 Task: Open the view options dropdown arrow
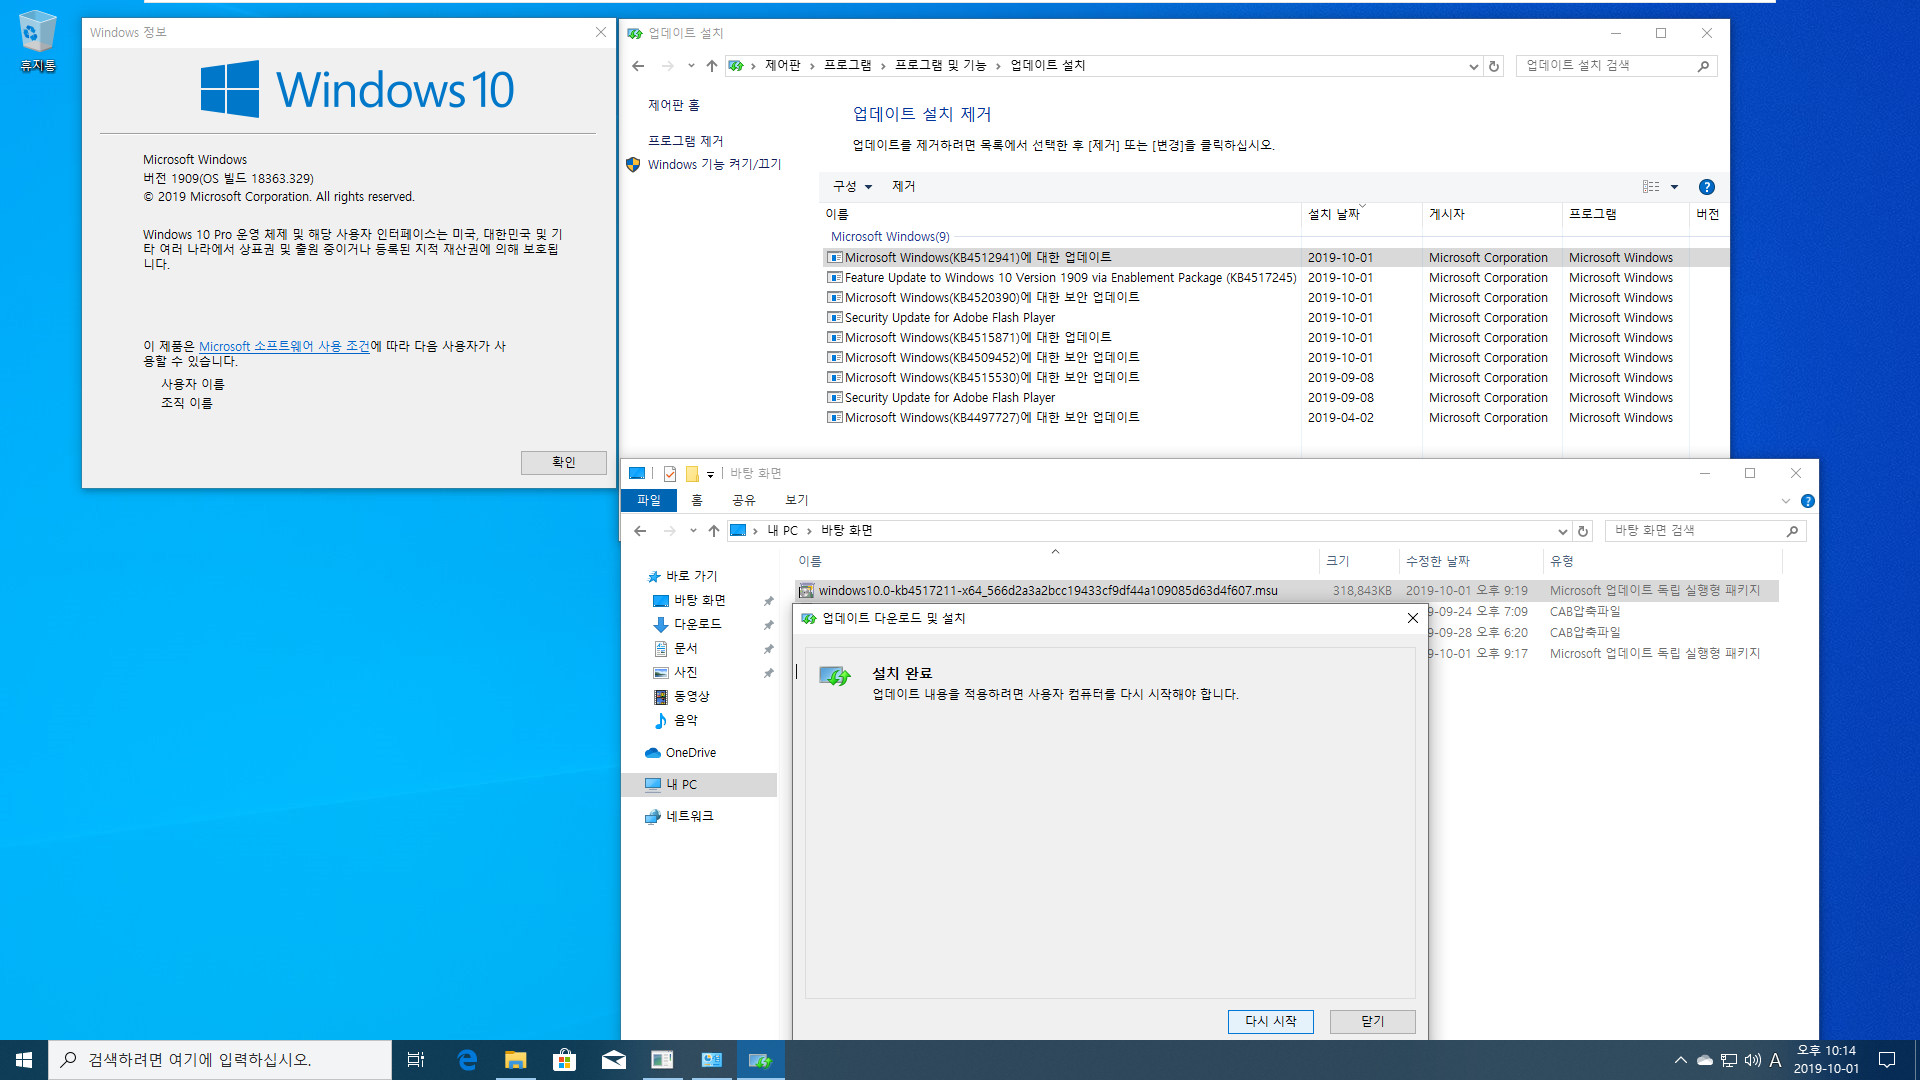pyautogui.click(x=1674, y=187)
